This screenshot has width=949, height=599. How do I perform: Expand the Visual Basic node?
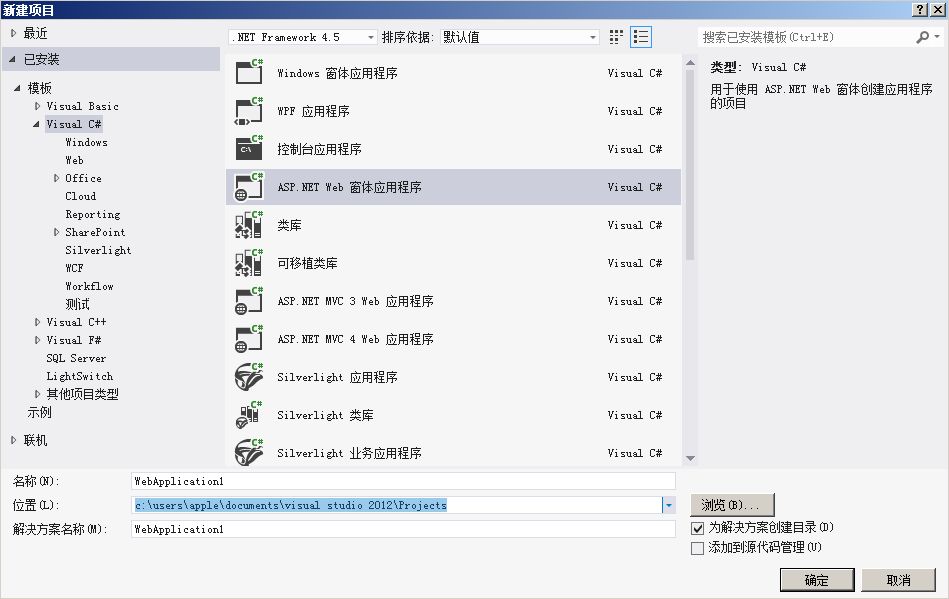tap(38, 106)
